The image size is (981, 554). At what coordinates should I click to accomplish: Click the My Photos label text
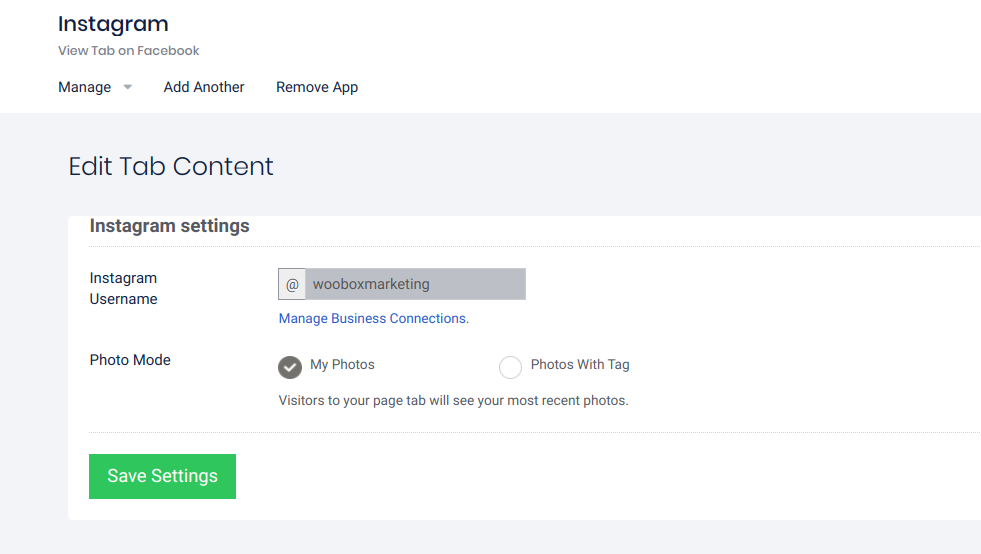coord(342,365)
